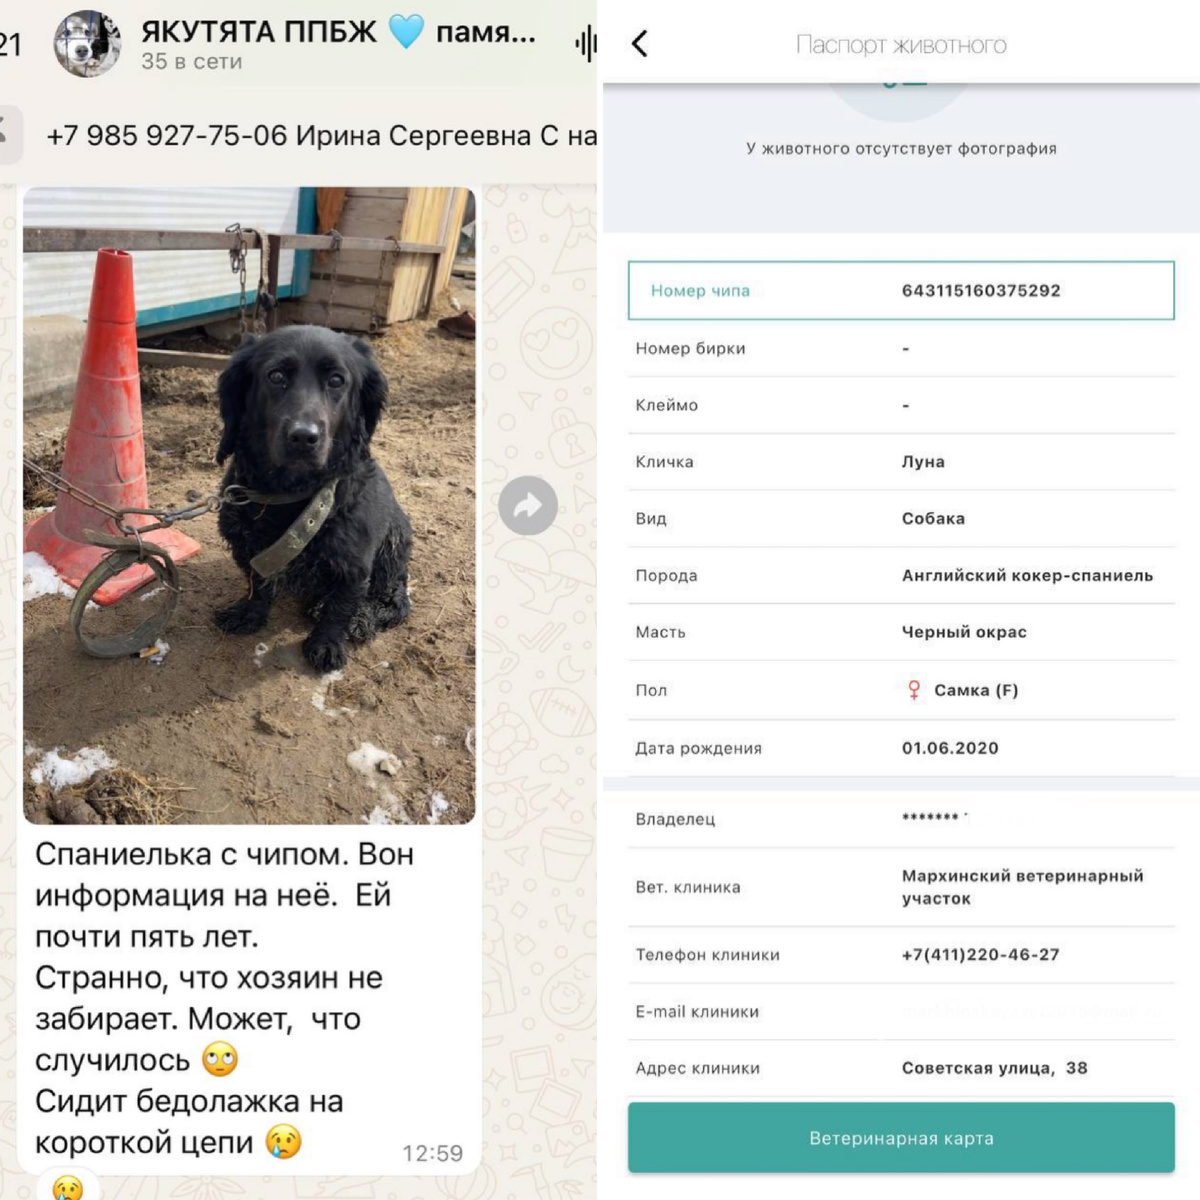Tap the ЯКУТЯТА ППБЖ group title
This screenshot has height=1200, width=1200.
pyautogui.click(x=338, y=32)
